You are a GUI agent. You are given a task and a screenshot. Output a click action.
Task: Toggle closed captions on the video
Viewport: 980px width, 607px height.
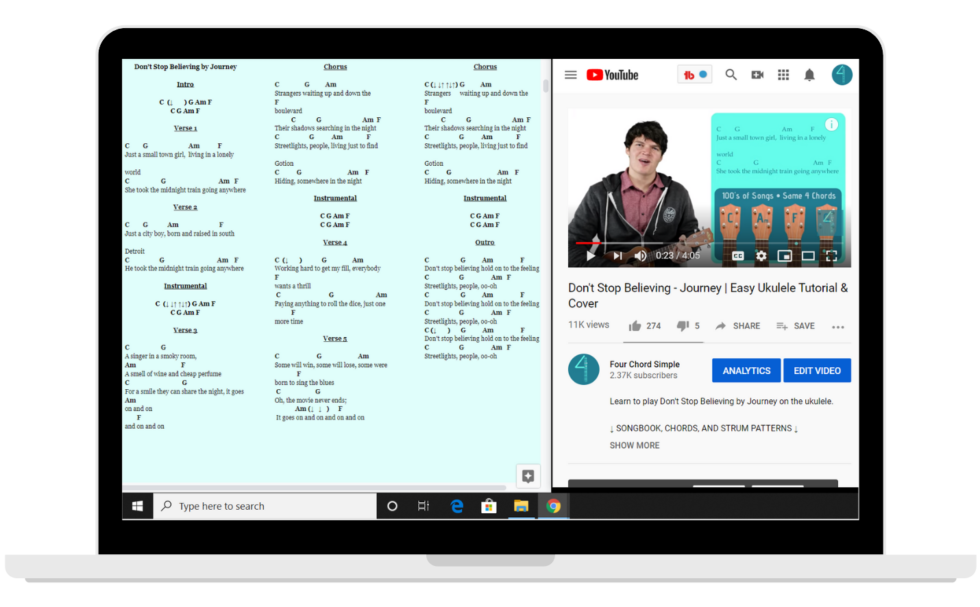pos(738,256)
